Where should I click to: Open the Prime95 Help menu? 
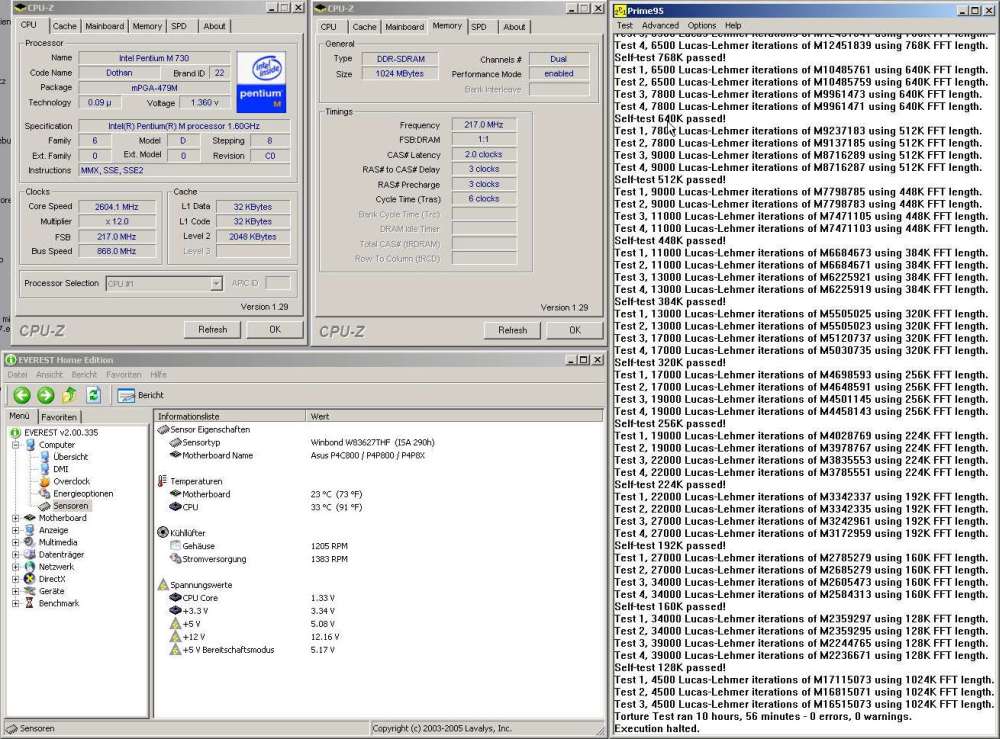tap(733, 26)
